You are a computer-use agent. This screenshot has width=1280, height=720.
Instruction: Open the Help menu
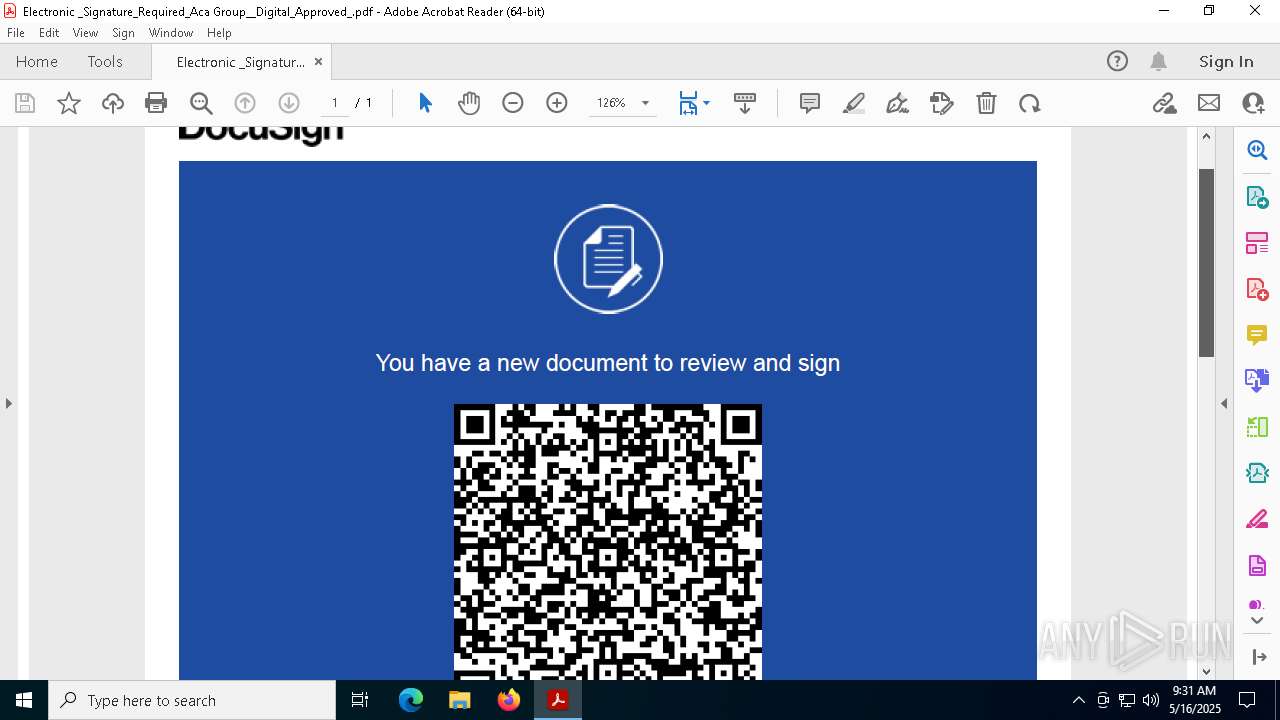point(219,33)
